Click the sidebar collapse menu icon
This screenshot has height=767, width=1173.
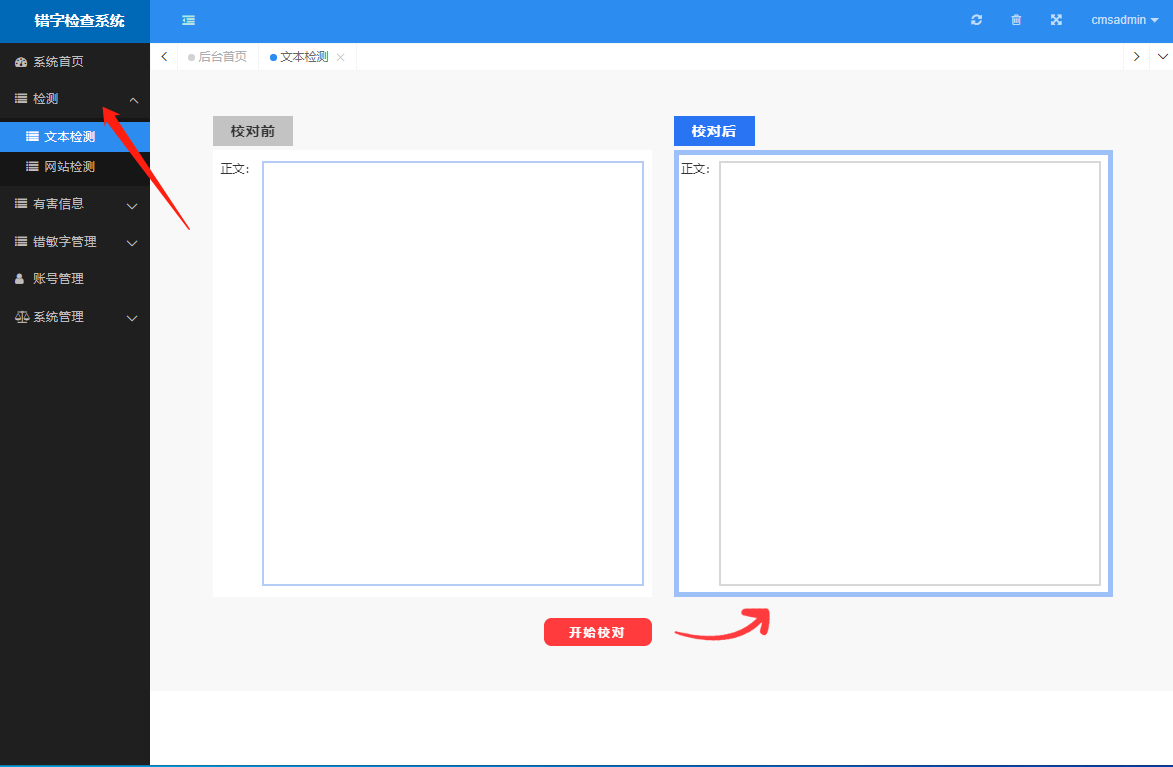189,20
